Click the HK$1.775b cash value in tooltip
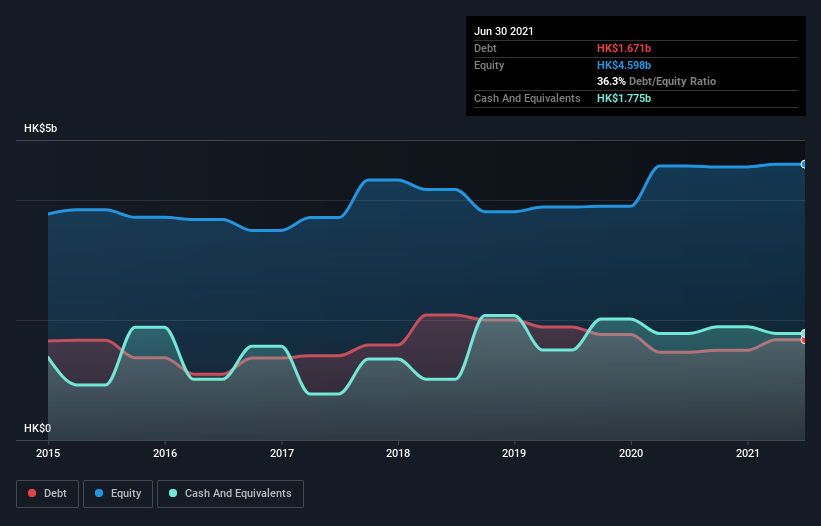The height and width of the screenshot is (526, 821). pyautogui.click(x=624, y=98)
